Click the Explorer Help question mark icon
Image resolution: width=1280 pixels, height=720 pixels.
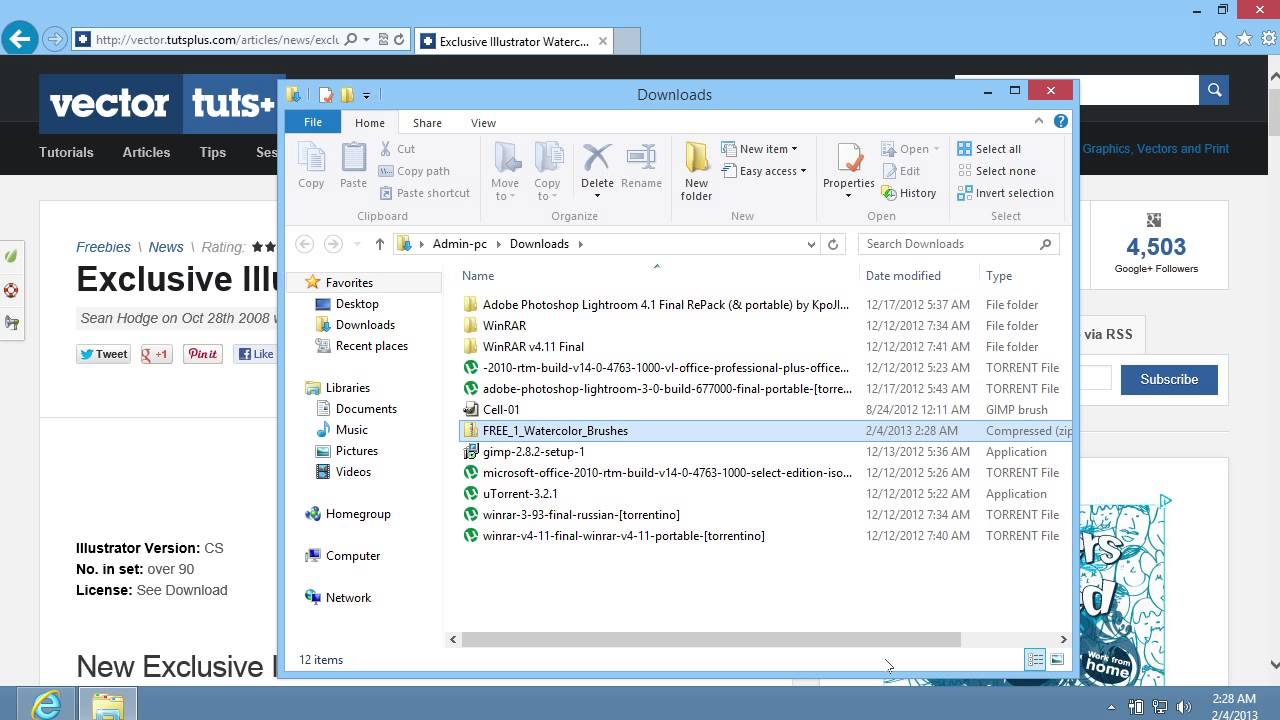1061,121
